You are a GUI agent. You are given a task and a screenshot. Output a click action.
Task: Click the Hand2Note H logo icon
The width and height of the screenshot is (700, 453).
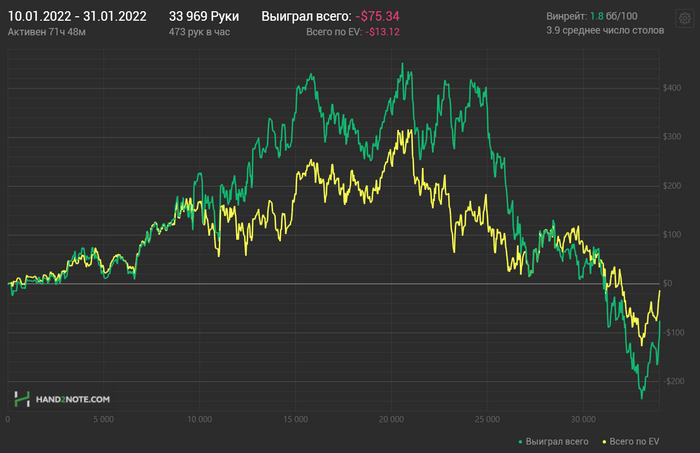pos(22,399)
